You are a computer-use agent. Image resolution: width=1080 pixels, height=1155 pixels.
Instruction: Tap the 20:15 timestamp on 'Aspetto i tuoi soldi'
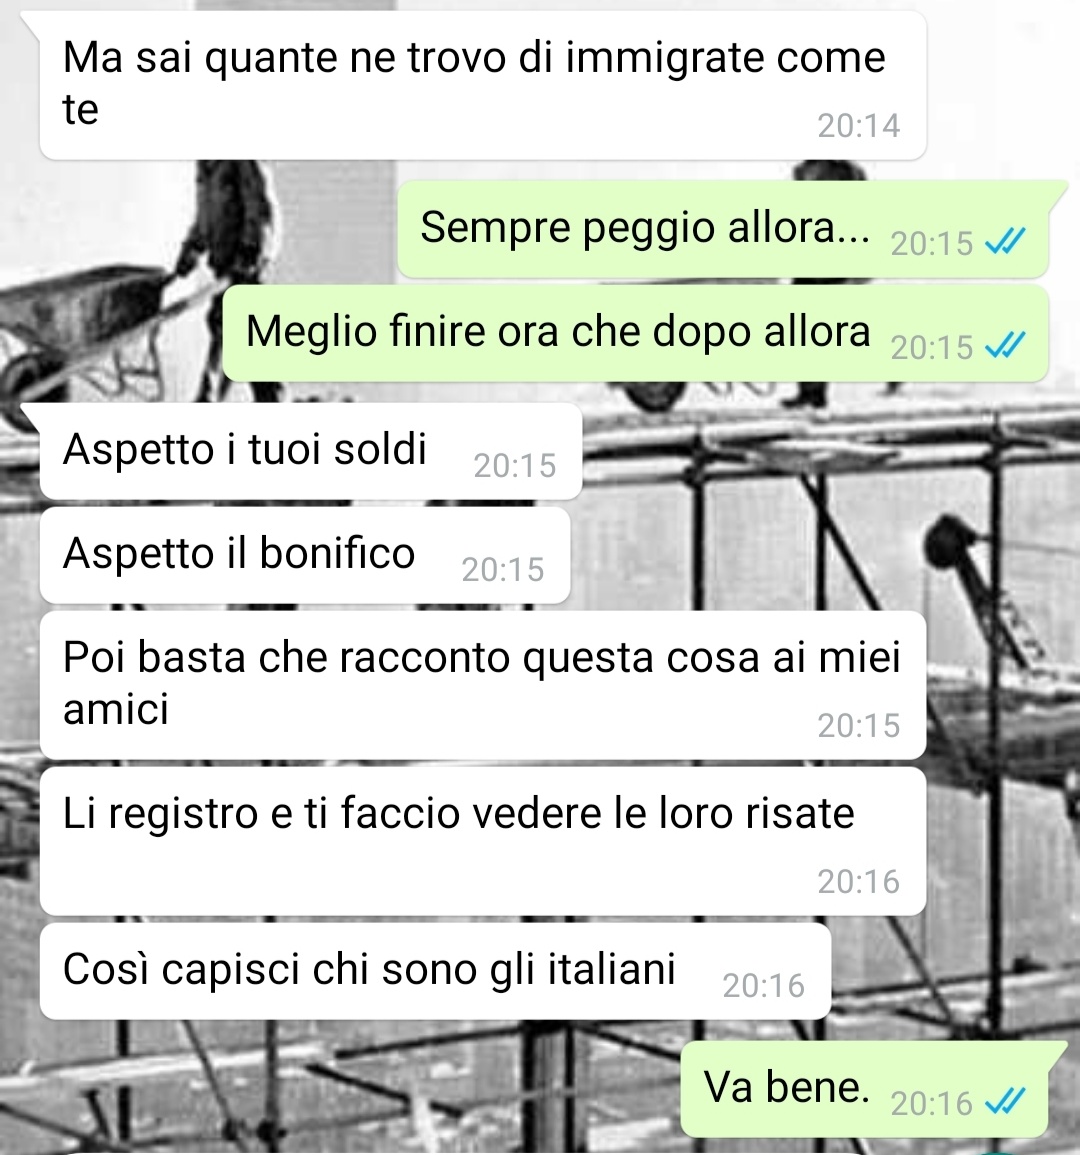point(514,466)
